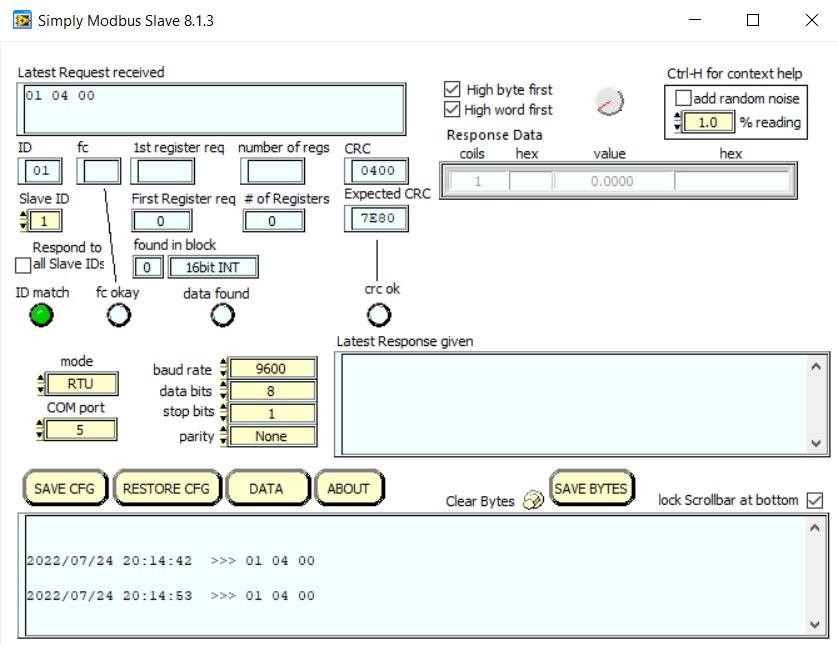838x645 pixels.
Task: Click the scroll-down arrow in Latest Response
Action: [x=816, y=443]
